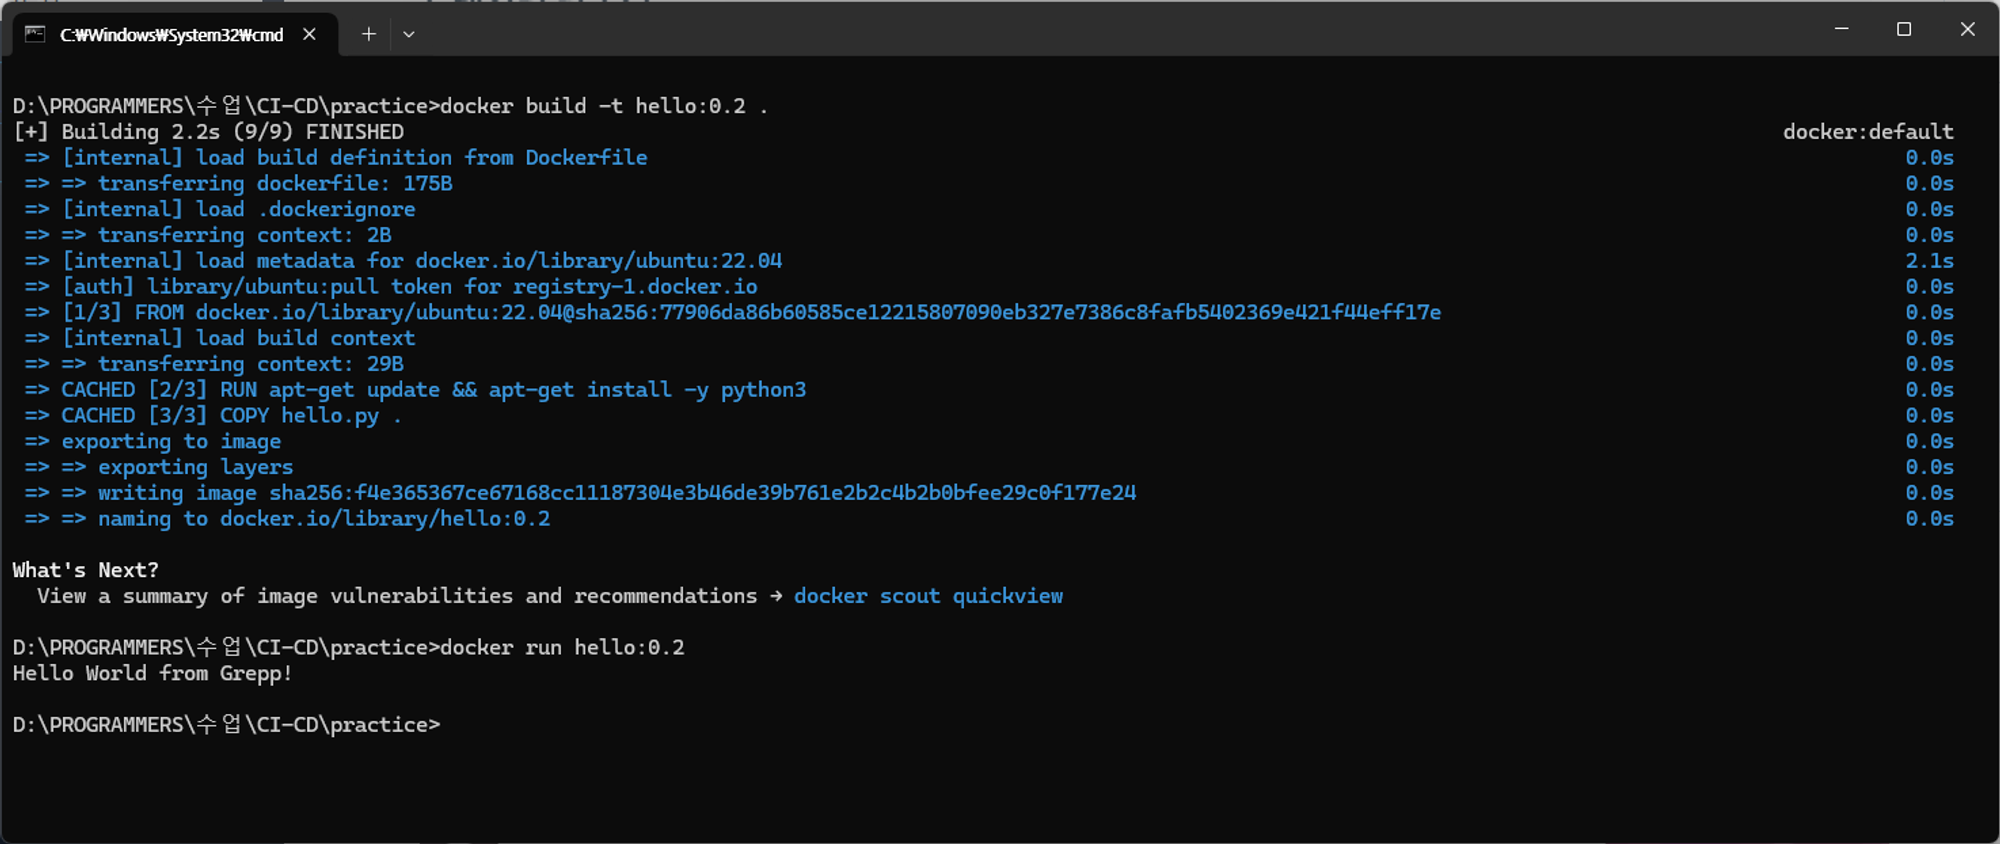This screenshot has width=2000, height=844.
Task: Click the 2.1s timing value
Action: [x=1929, y=261]
